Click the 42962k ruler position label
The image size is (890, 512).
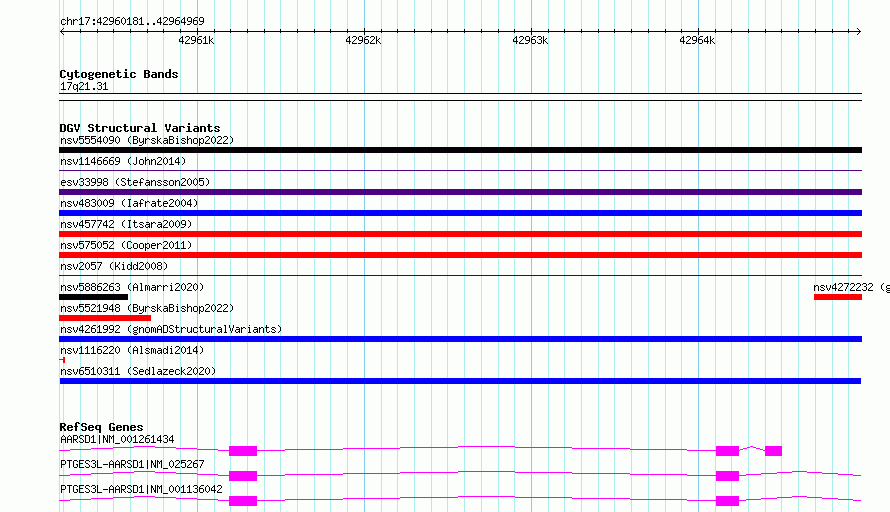363,40
